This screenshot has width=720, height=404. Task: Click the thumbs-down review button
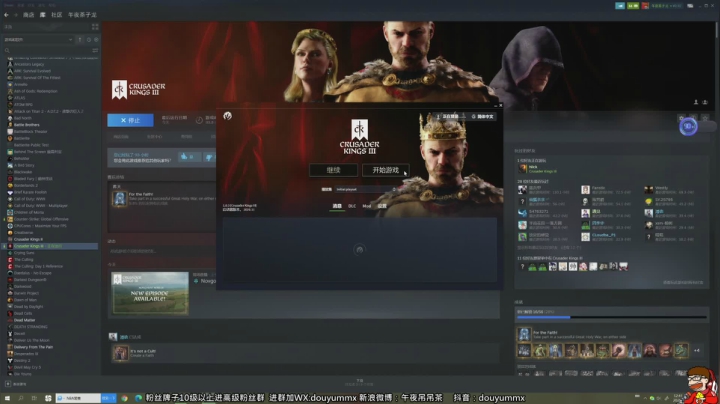click(209, 157)
